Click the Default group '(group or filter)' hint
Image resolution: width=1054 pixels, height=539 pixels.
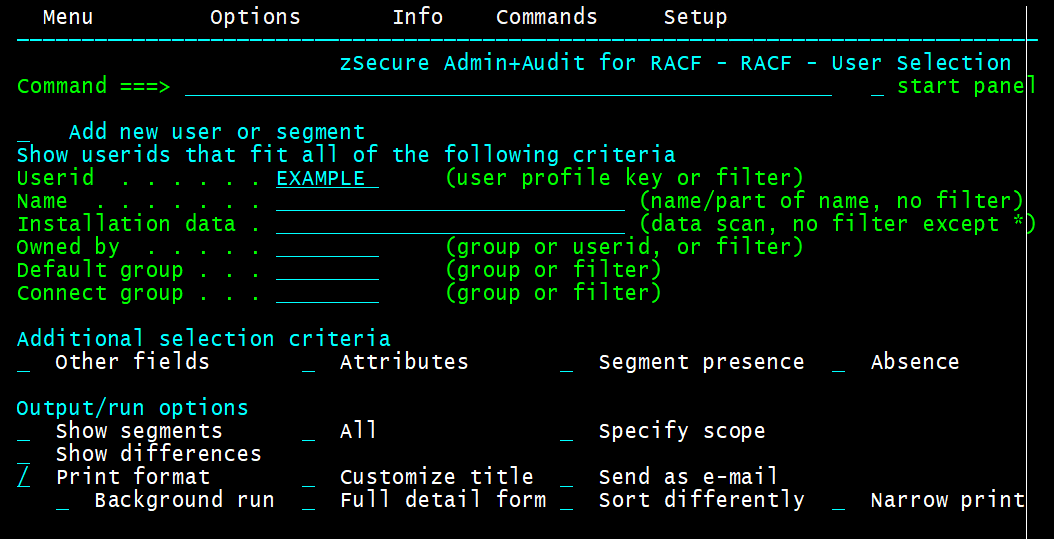[x=553, y=270]
